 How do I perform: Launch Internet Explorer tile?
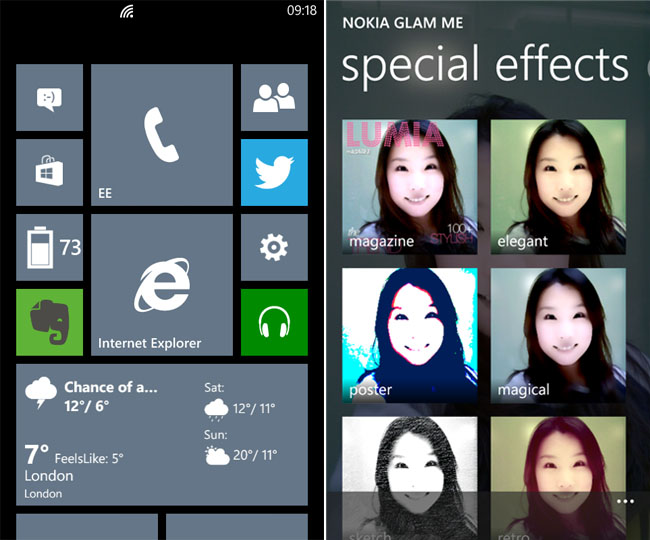point(162,285)
